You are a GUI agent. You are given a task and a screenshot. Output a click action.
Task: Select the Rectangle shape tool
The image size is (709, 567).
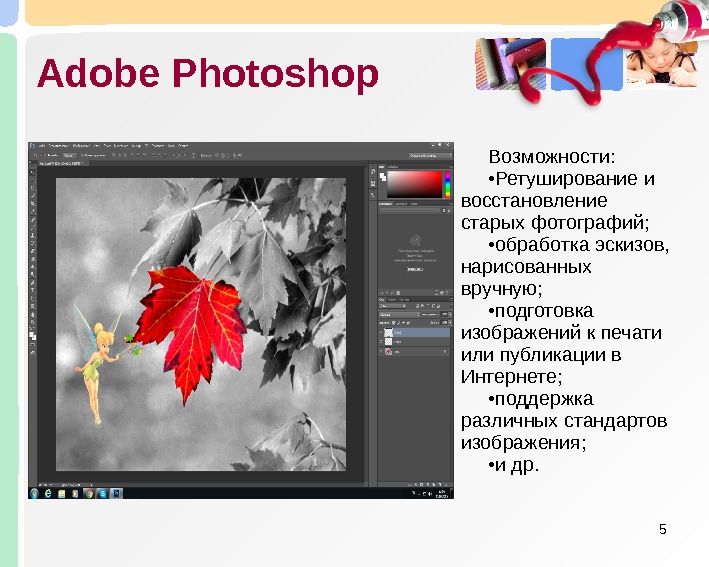tap(35, 306)
